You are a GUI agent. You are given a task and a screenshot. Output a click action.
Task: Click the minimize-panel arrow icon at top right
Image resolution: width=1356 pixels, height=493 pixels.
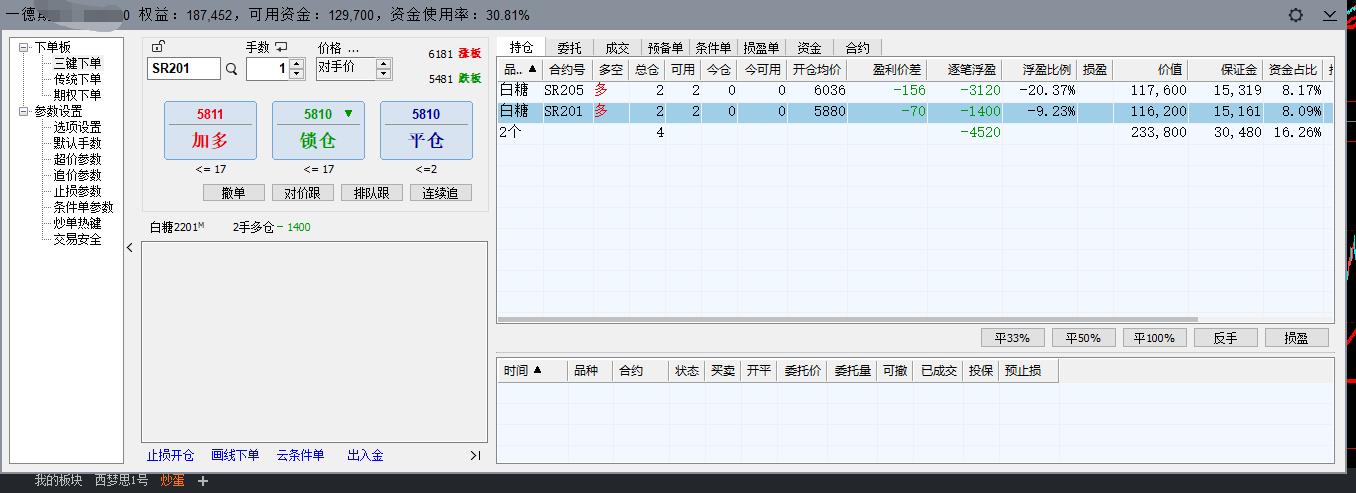tap(1330, 15)
